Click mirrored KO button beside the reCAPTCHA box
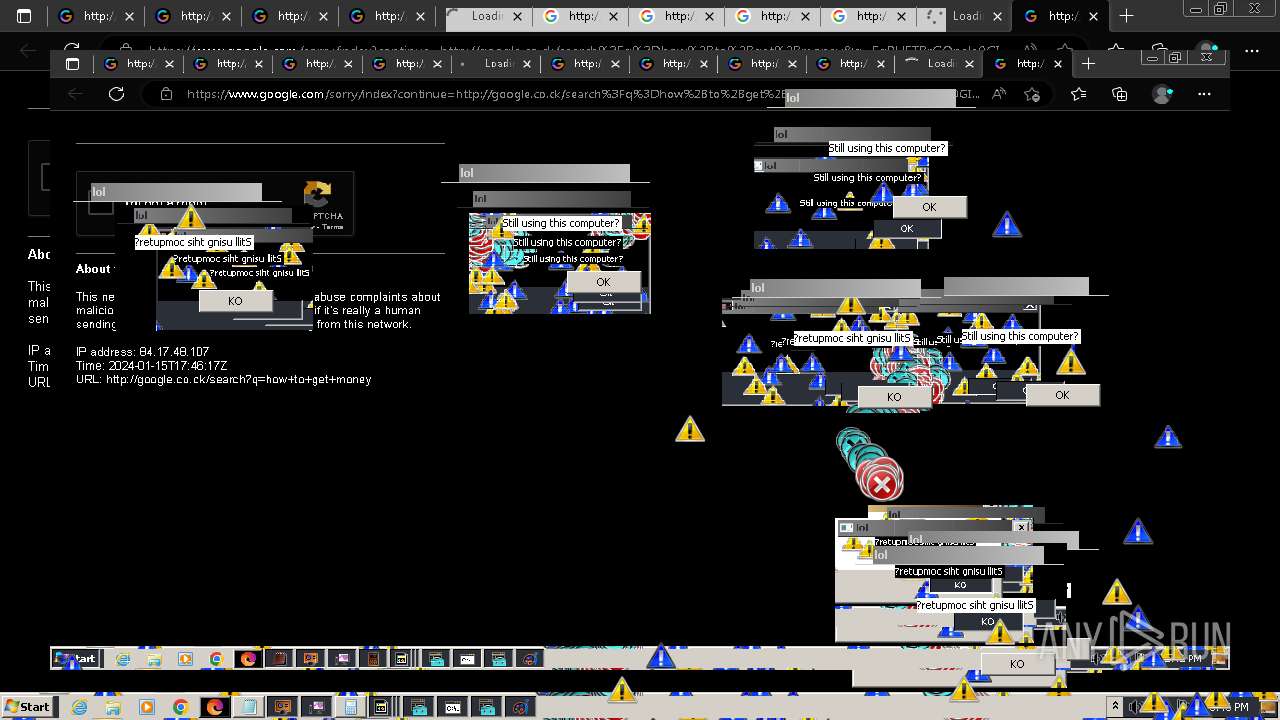Image resolution: width=1280 pixels, height=720 pixels. [235, 300]
